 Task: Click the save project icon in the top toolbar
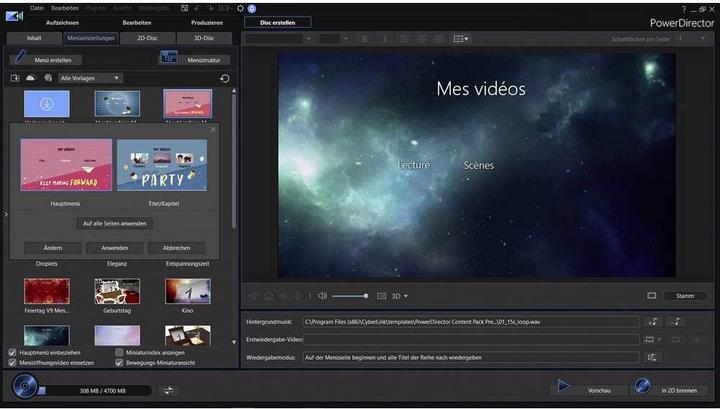pyautogui.click(x=184, y=8)
